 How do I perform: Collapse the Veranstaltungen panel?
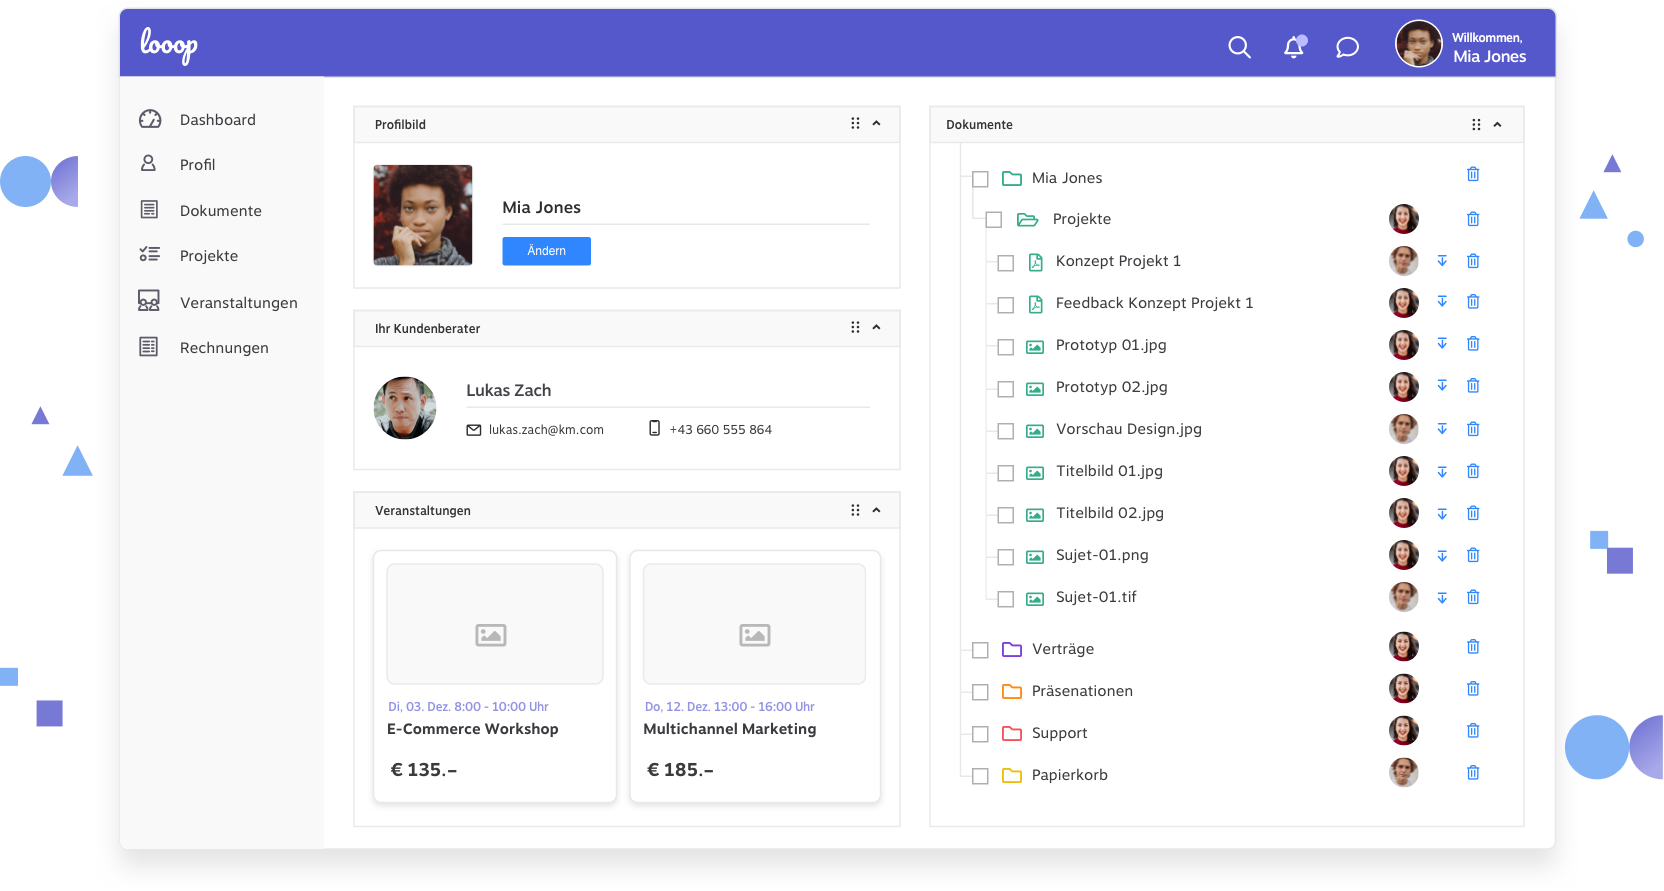coord(877,510)
